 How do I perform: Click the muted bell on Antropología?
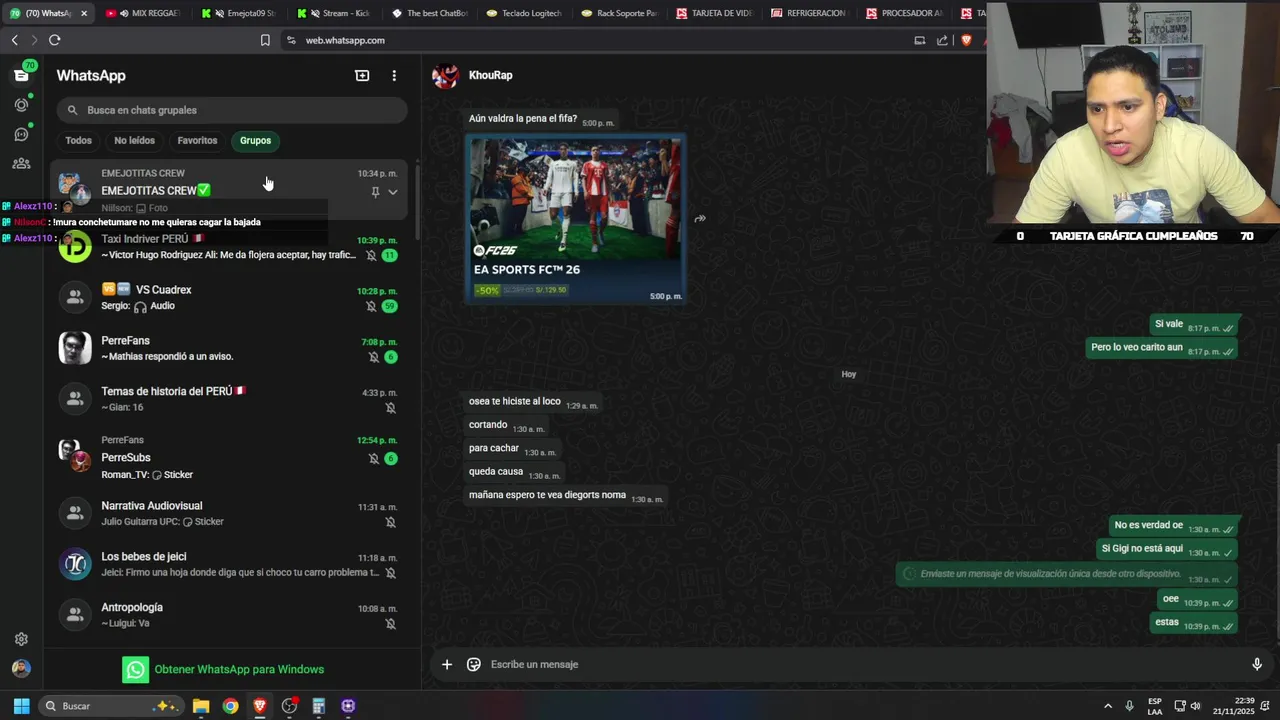pyautogui.click(x=391, y=624)
